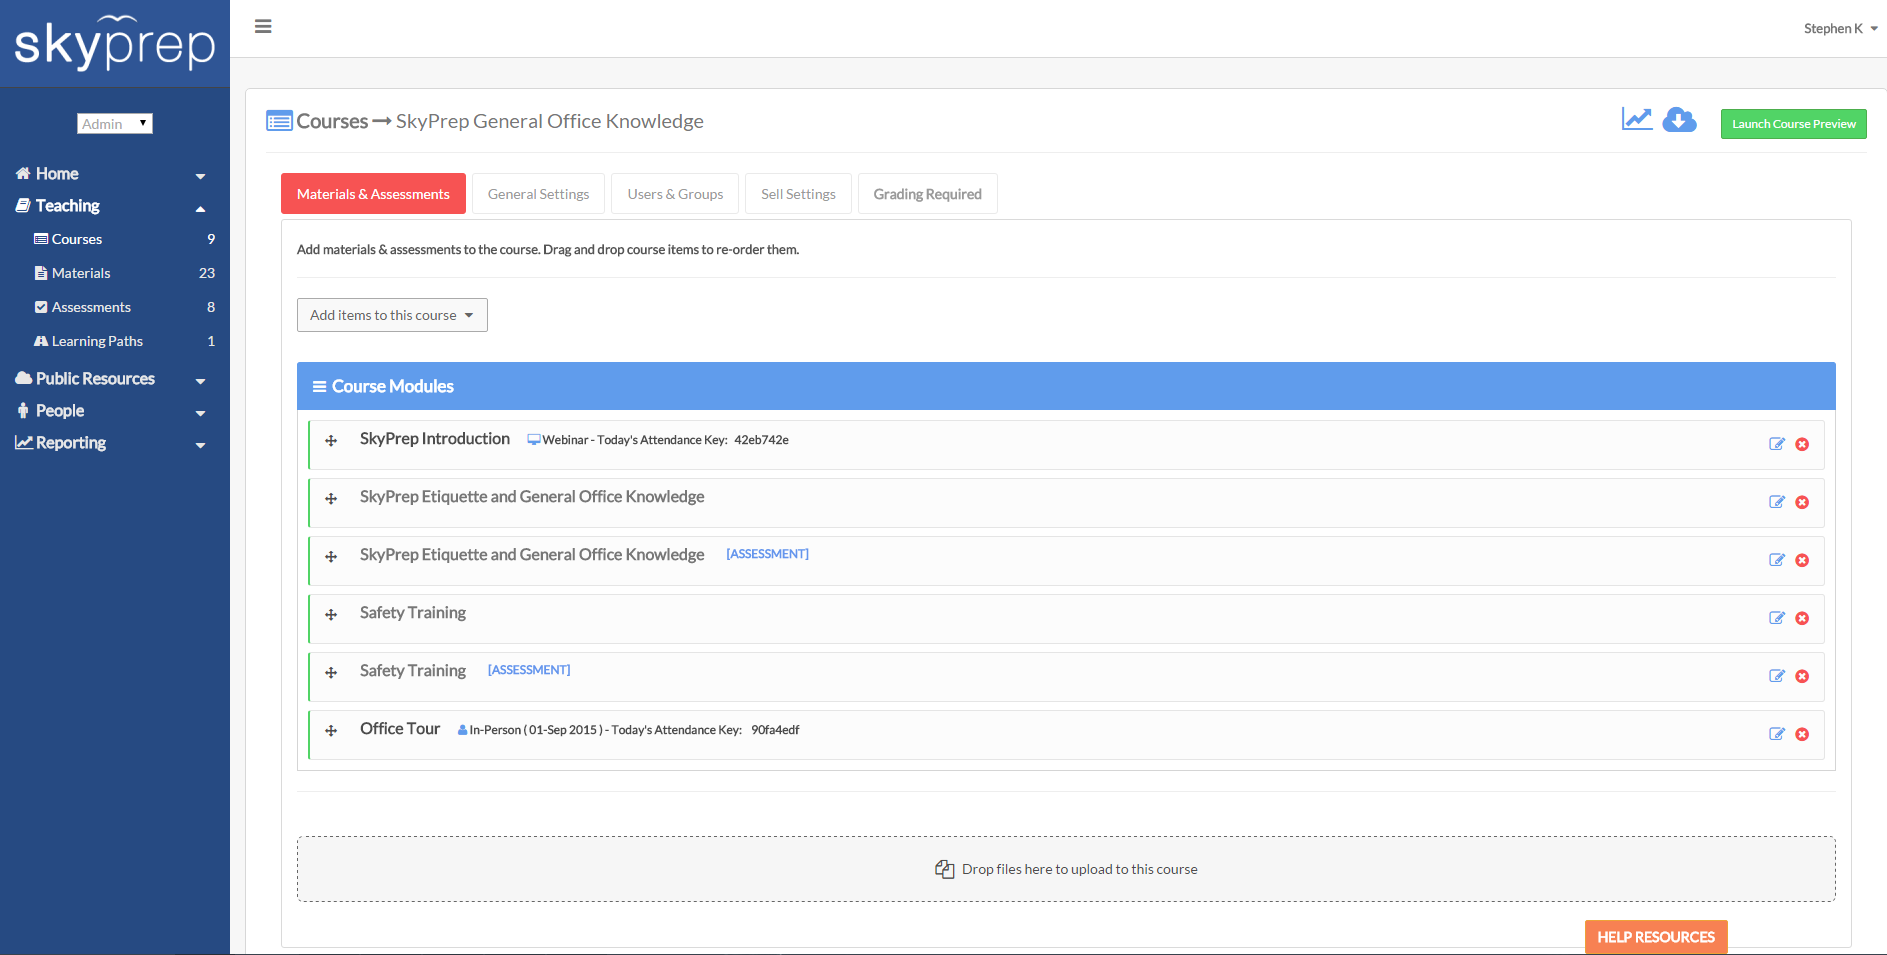This screenshot has width=1887, height=955.
Task: Open the SkyPrep Introduction module title
Action: coord(435,439)
